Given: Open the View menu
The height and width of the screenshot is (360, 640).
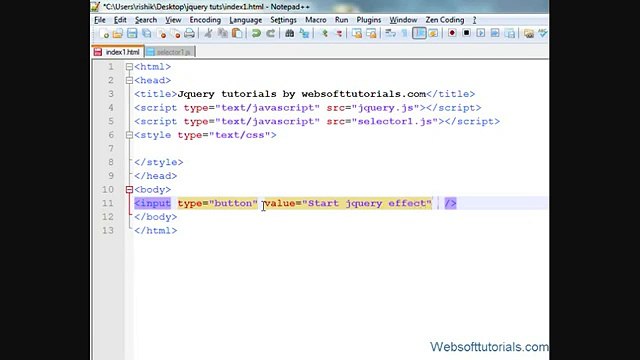Looking at the screenshot, I should pyautogui.click(x=173, y=20).
